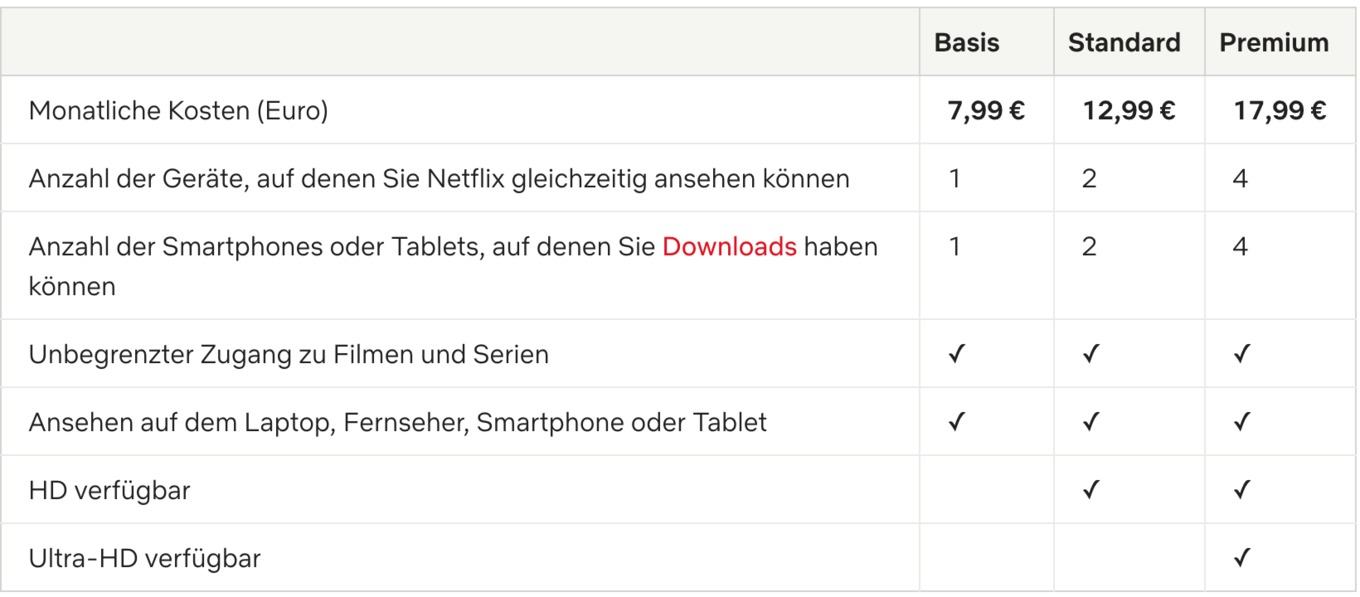1360x597 pixels.
Task: Select the Basis column header
Action: click(966, 42)
